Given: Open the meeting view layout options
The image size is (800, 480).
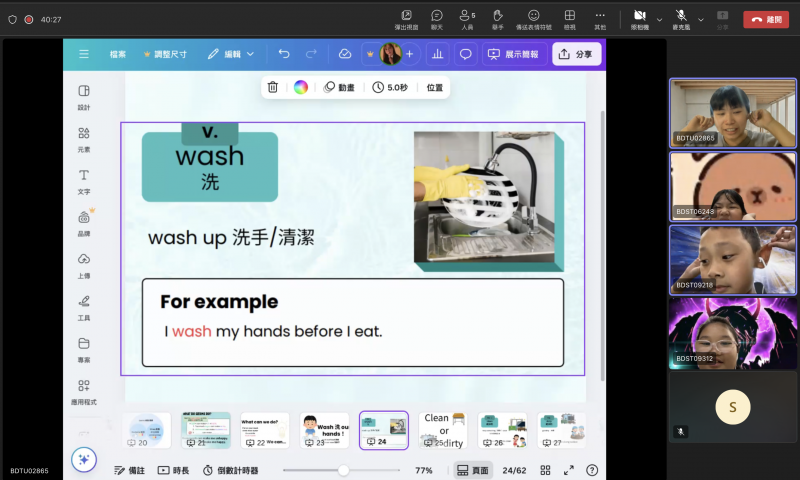Looking at the screenshot, I should click(x=570, y=19).
